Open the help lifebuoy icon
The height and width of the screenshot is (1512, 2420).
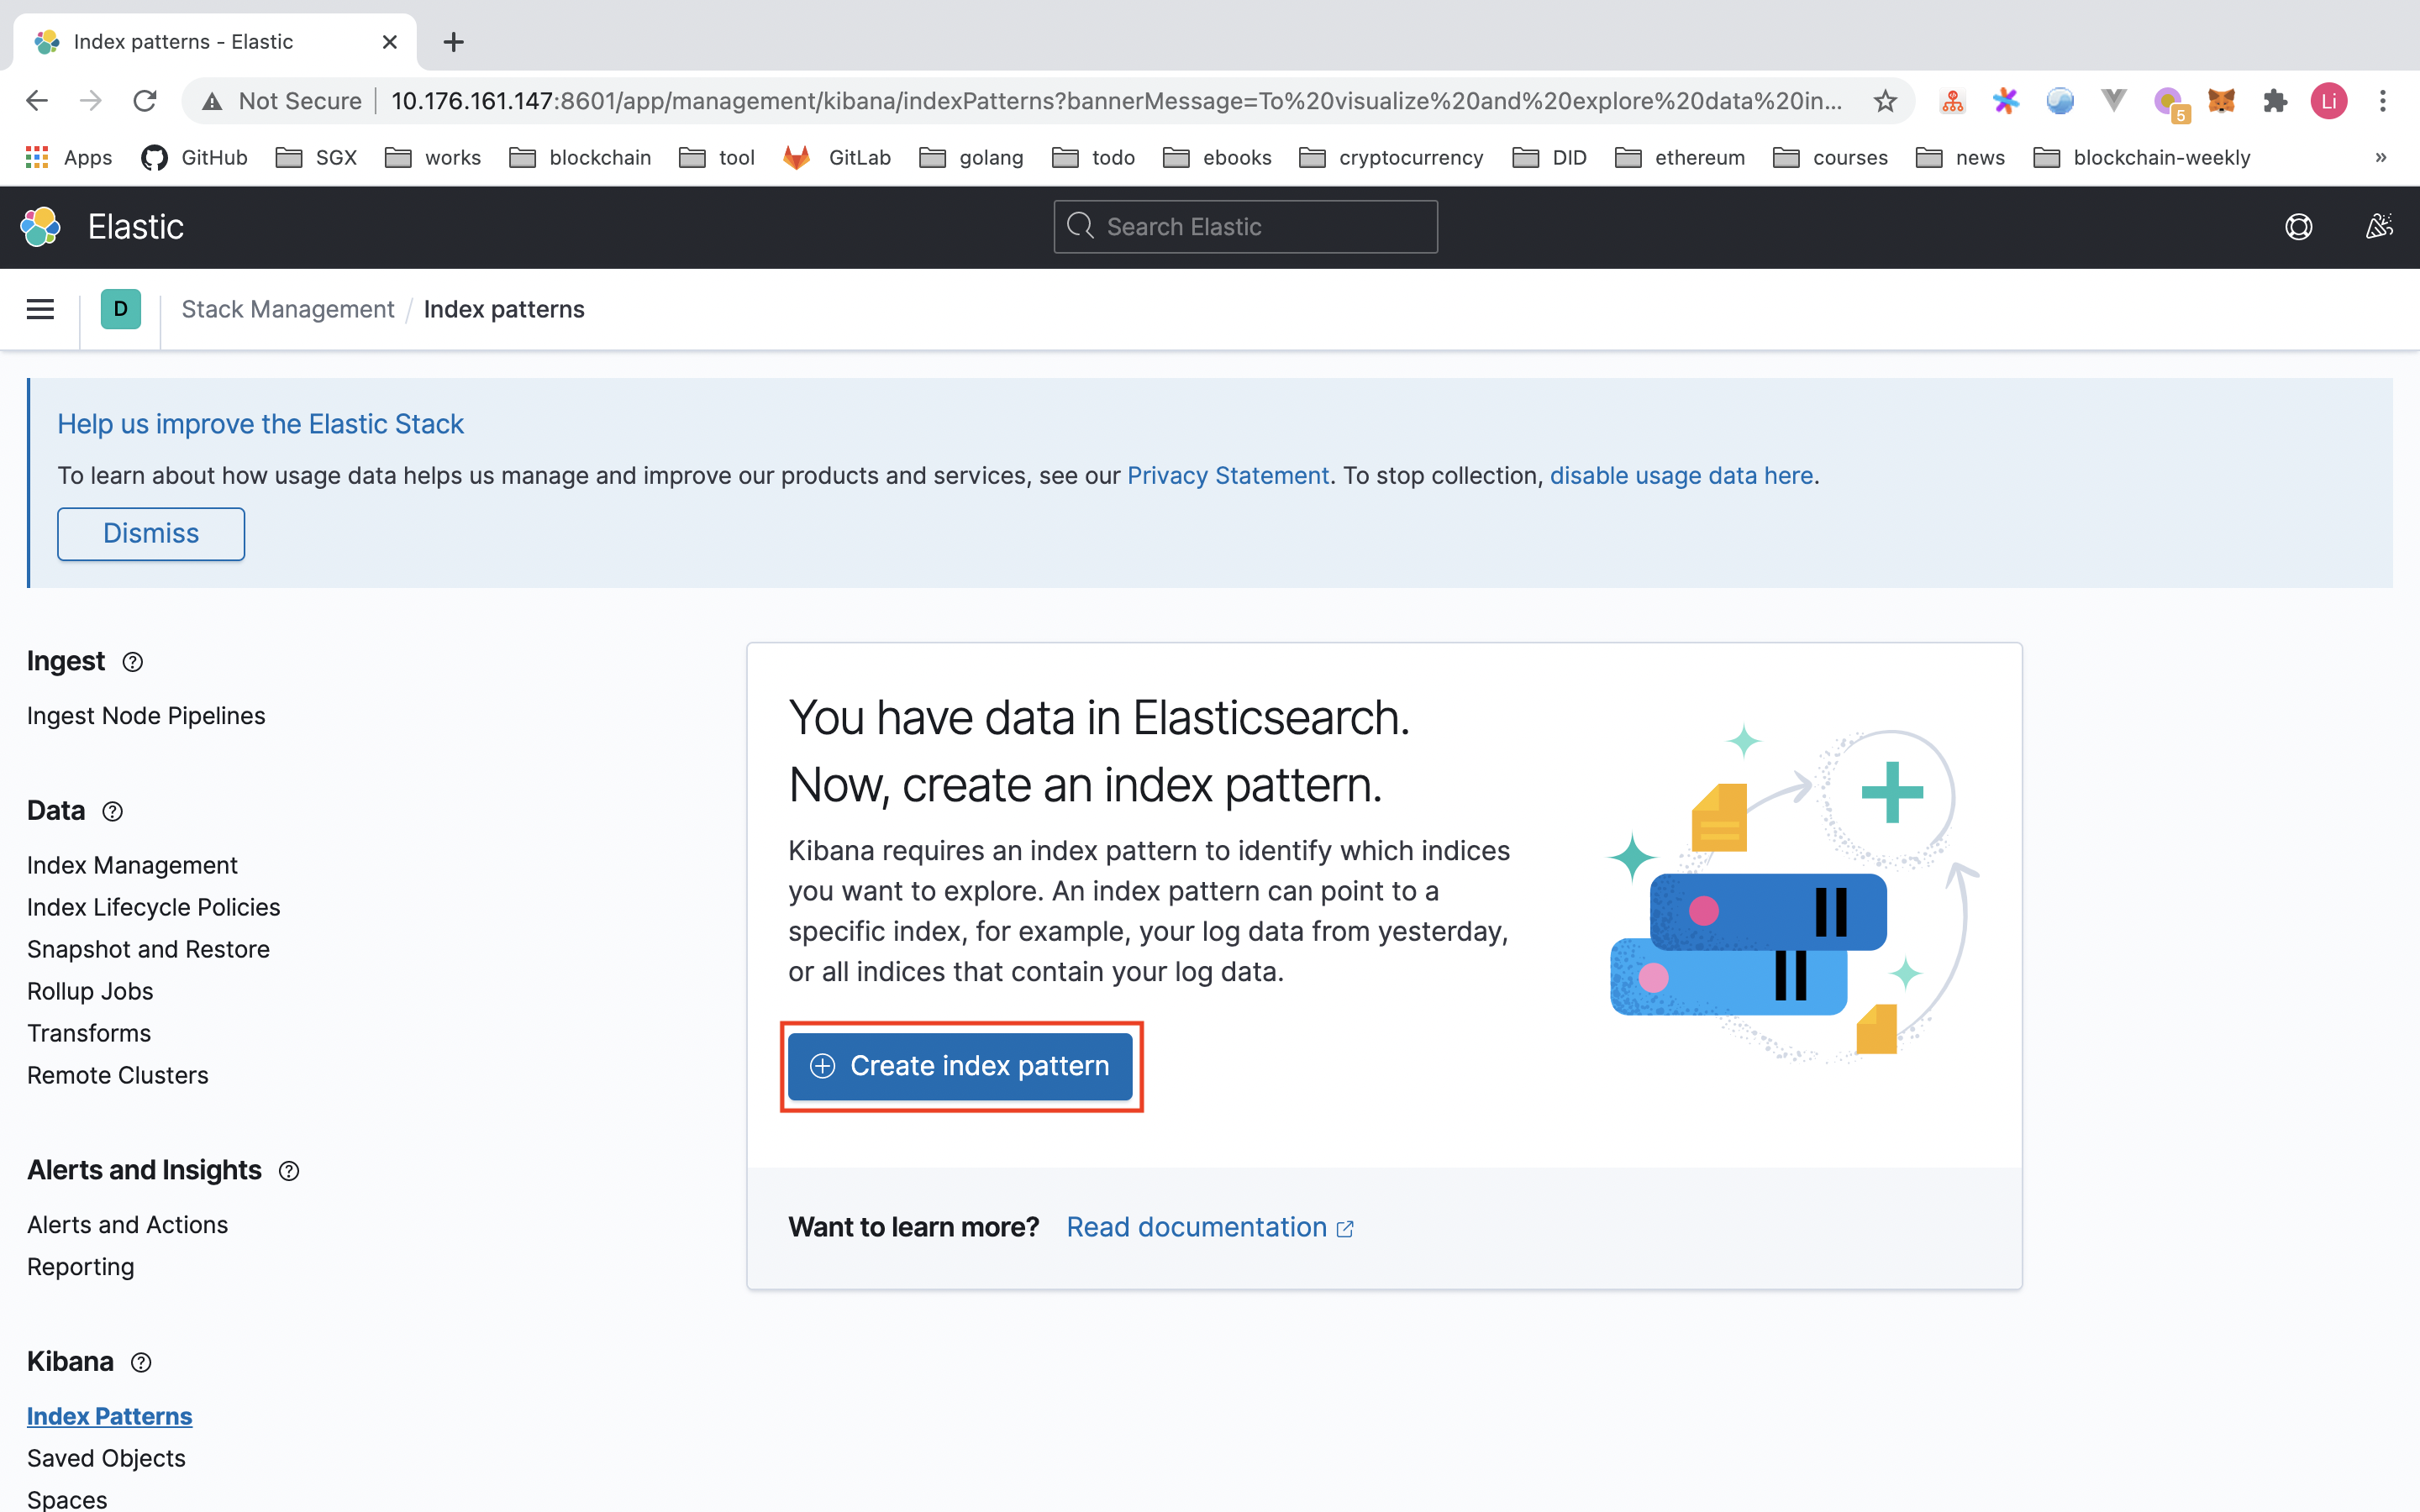[x=2298, y=227]
